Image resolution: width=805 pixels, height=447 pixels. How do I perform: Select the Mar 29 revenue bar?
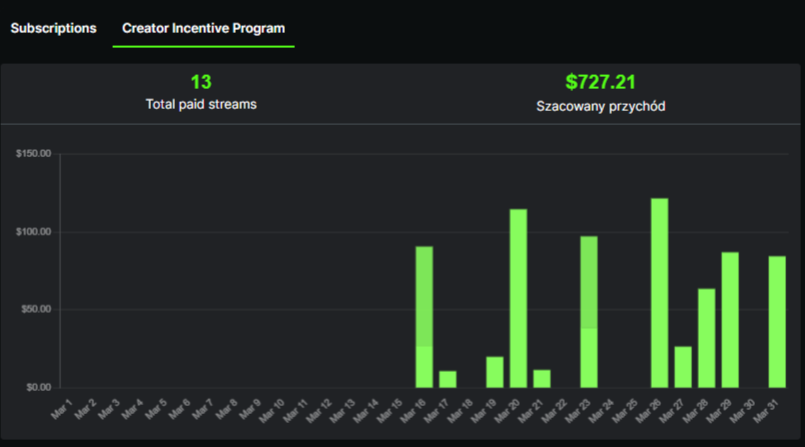coord(730,320)
